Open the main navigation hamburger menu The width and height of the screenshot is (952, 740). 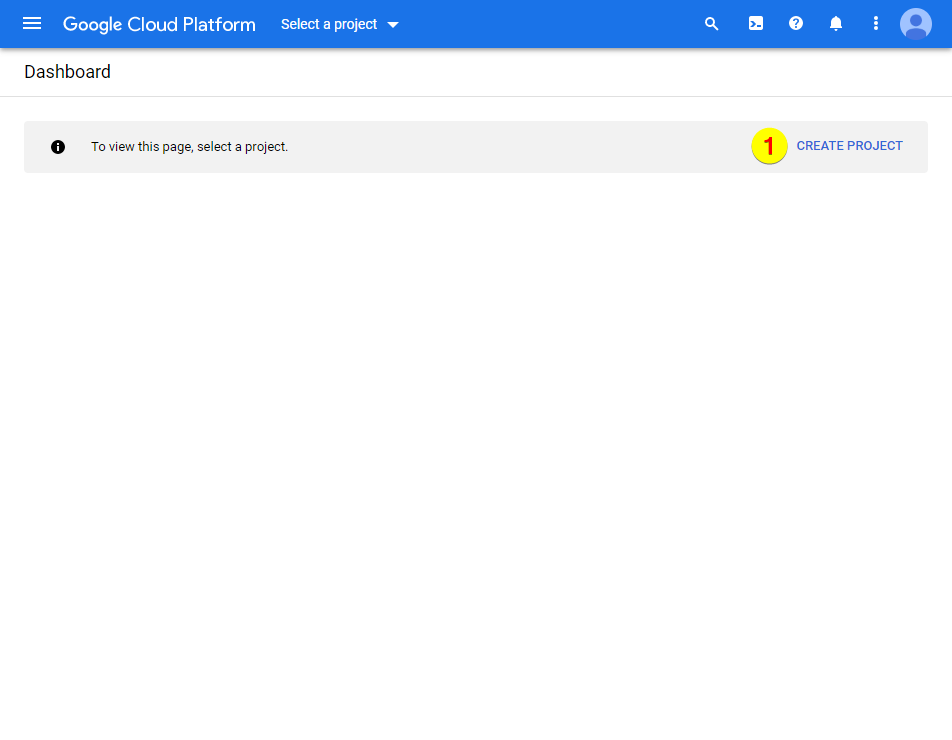[32, 24]
